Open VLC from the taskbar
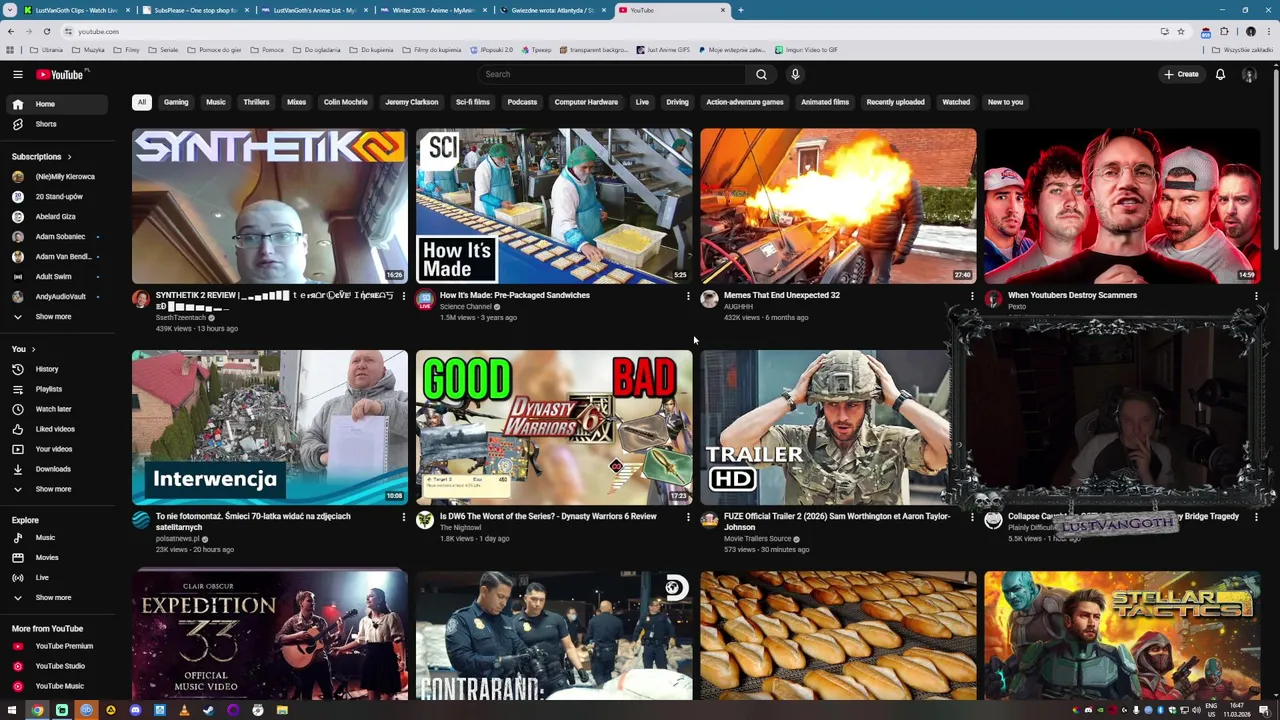1280x720 pixels. [184, 710]
